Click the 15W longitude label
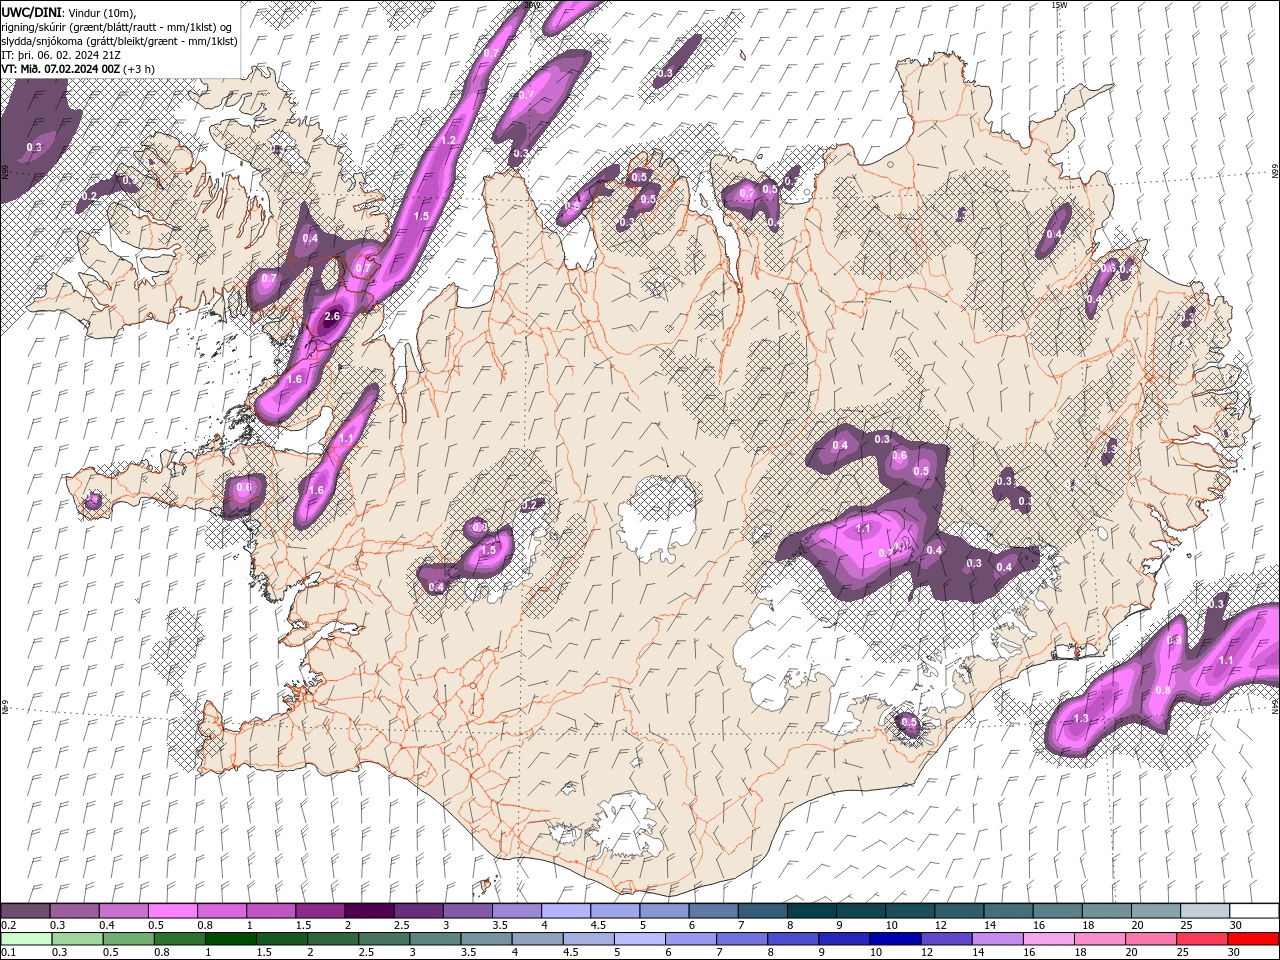This screenshot has width=1280, height=960. point(1060,5)
